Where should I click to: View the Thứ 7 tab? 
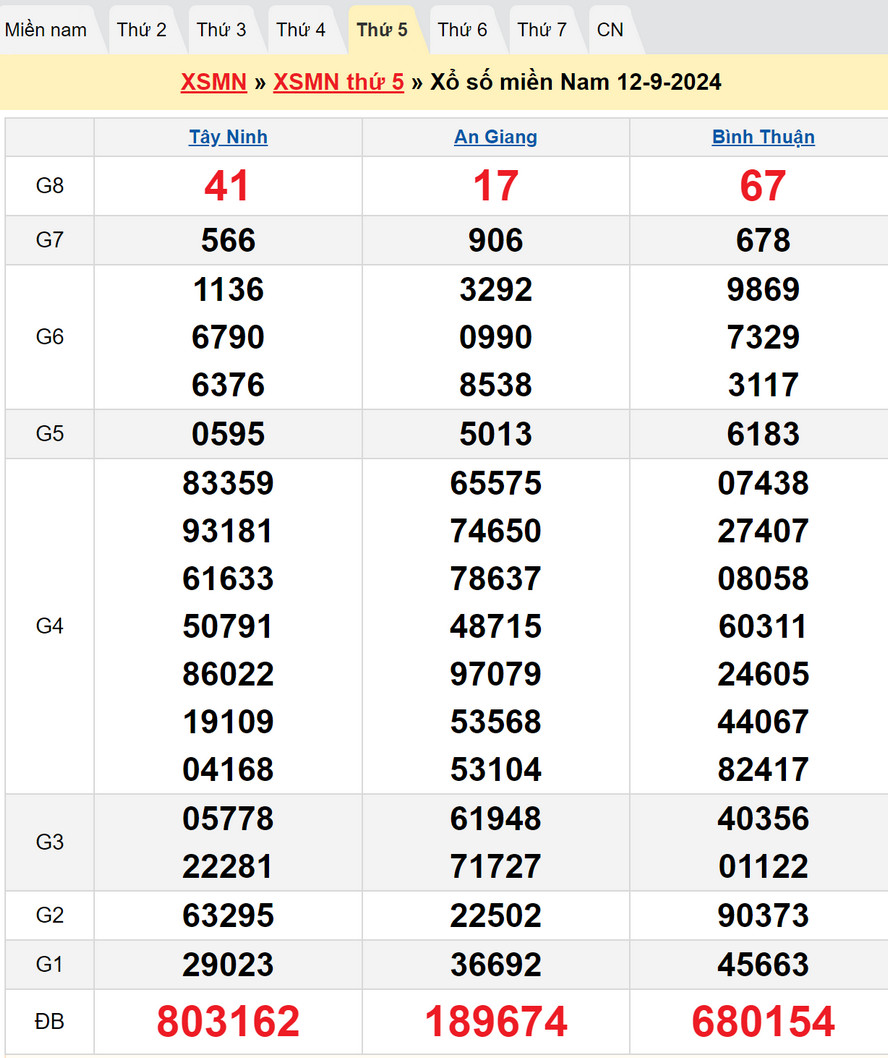(542, 30)
